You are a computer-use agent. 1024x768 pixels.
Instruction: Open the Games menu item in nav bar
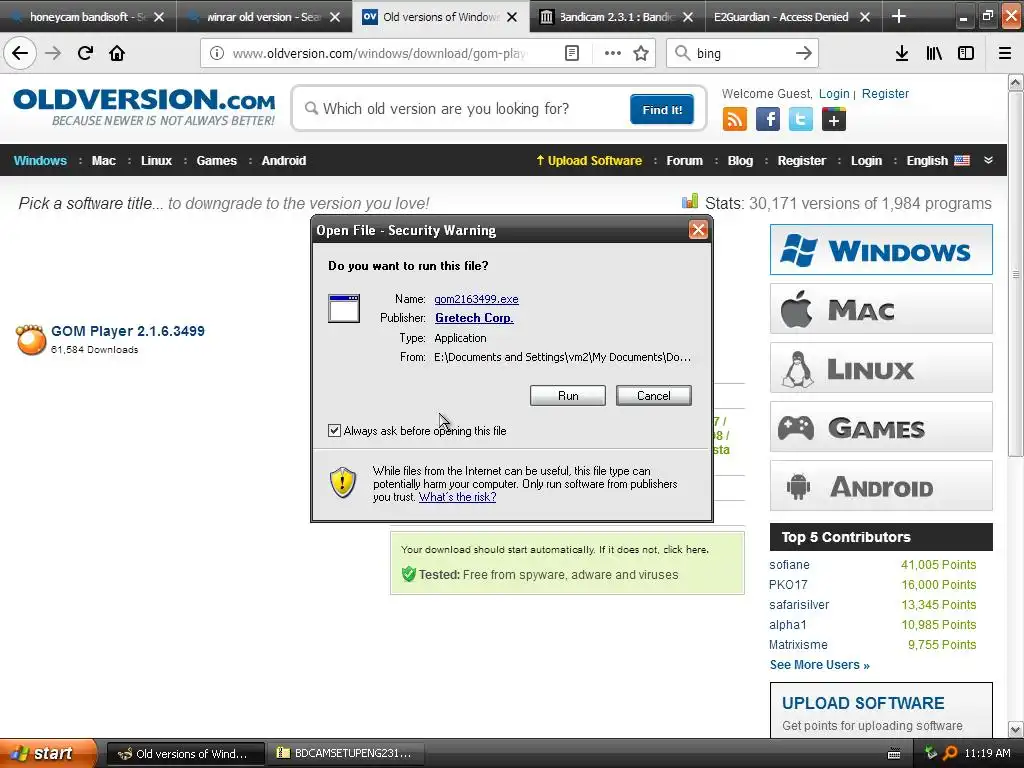tap(216, 160)
